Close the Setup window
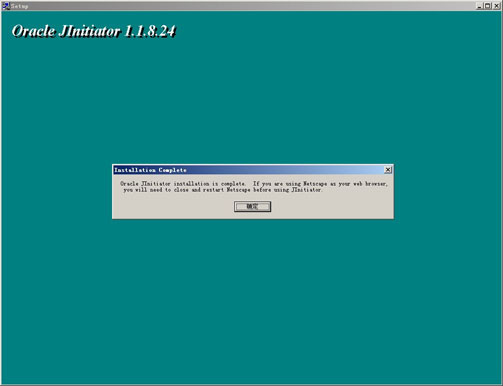 (496, 6)
